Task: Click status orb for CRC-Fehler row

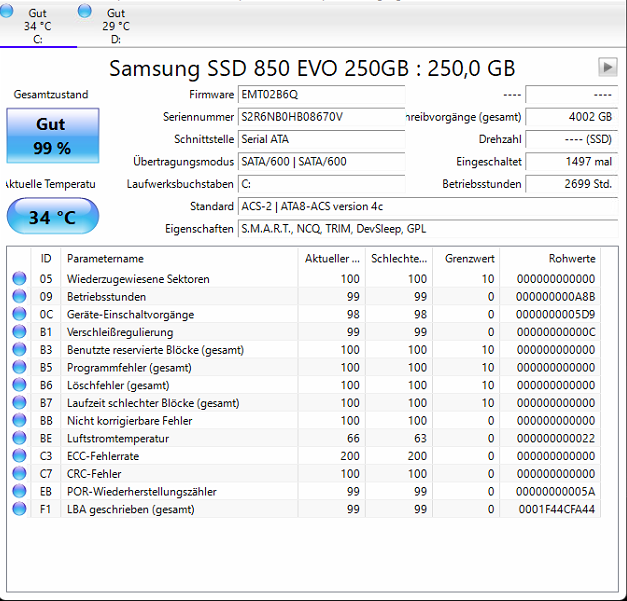Action: click(x=19, y=473)
